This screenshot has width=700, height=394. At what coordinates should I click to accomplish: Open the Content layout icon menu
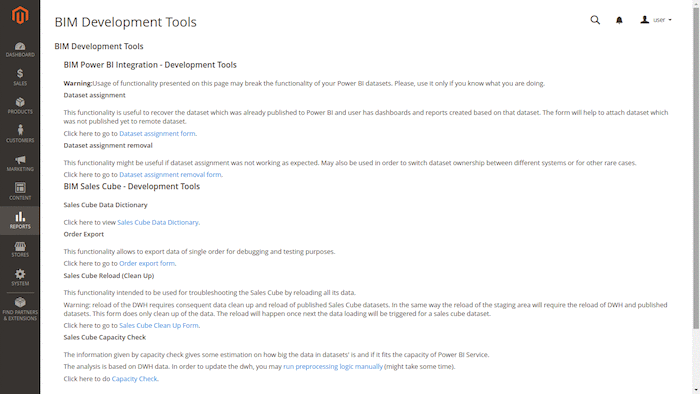(20, 191)
